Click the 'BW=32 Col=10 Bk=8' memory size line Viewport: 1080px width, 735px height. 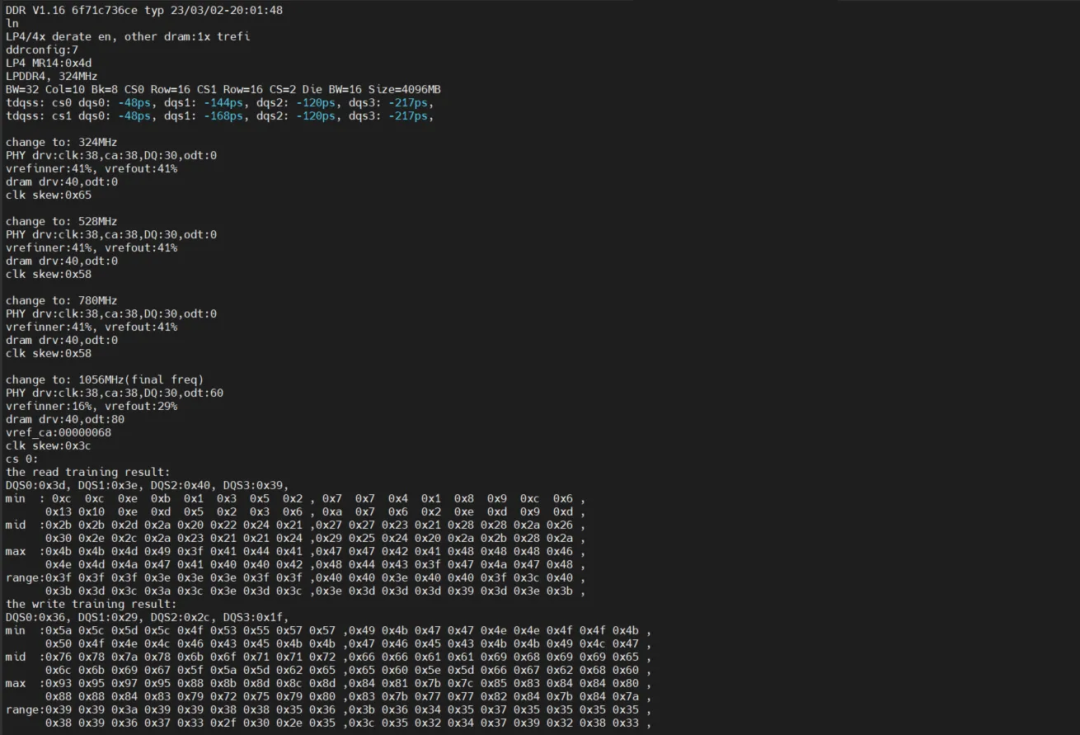223,90
